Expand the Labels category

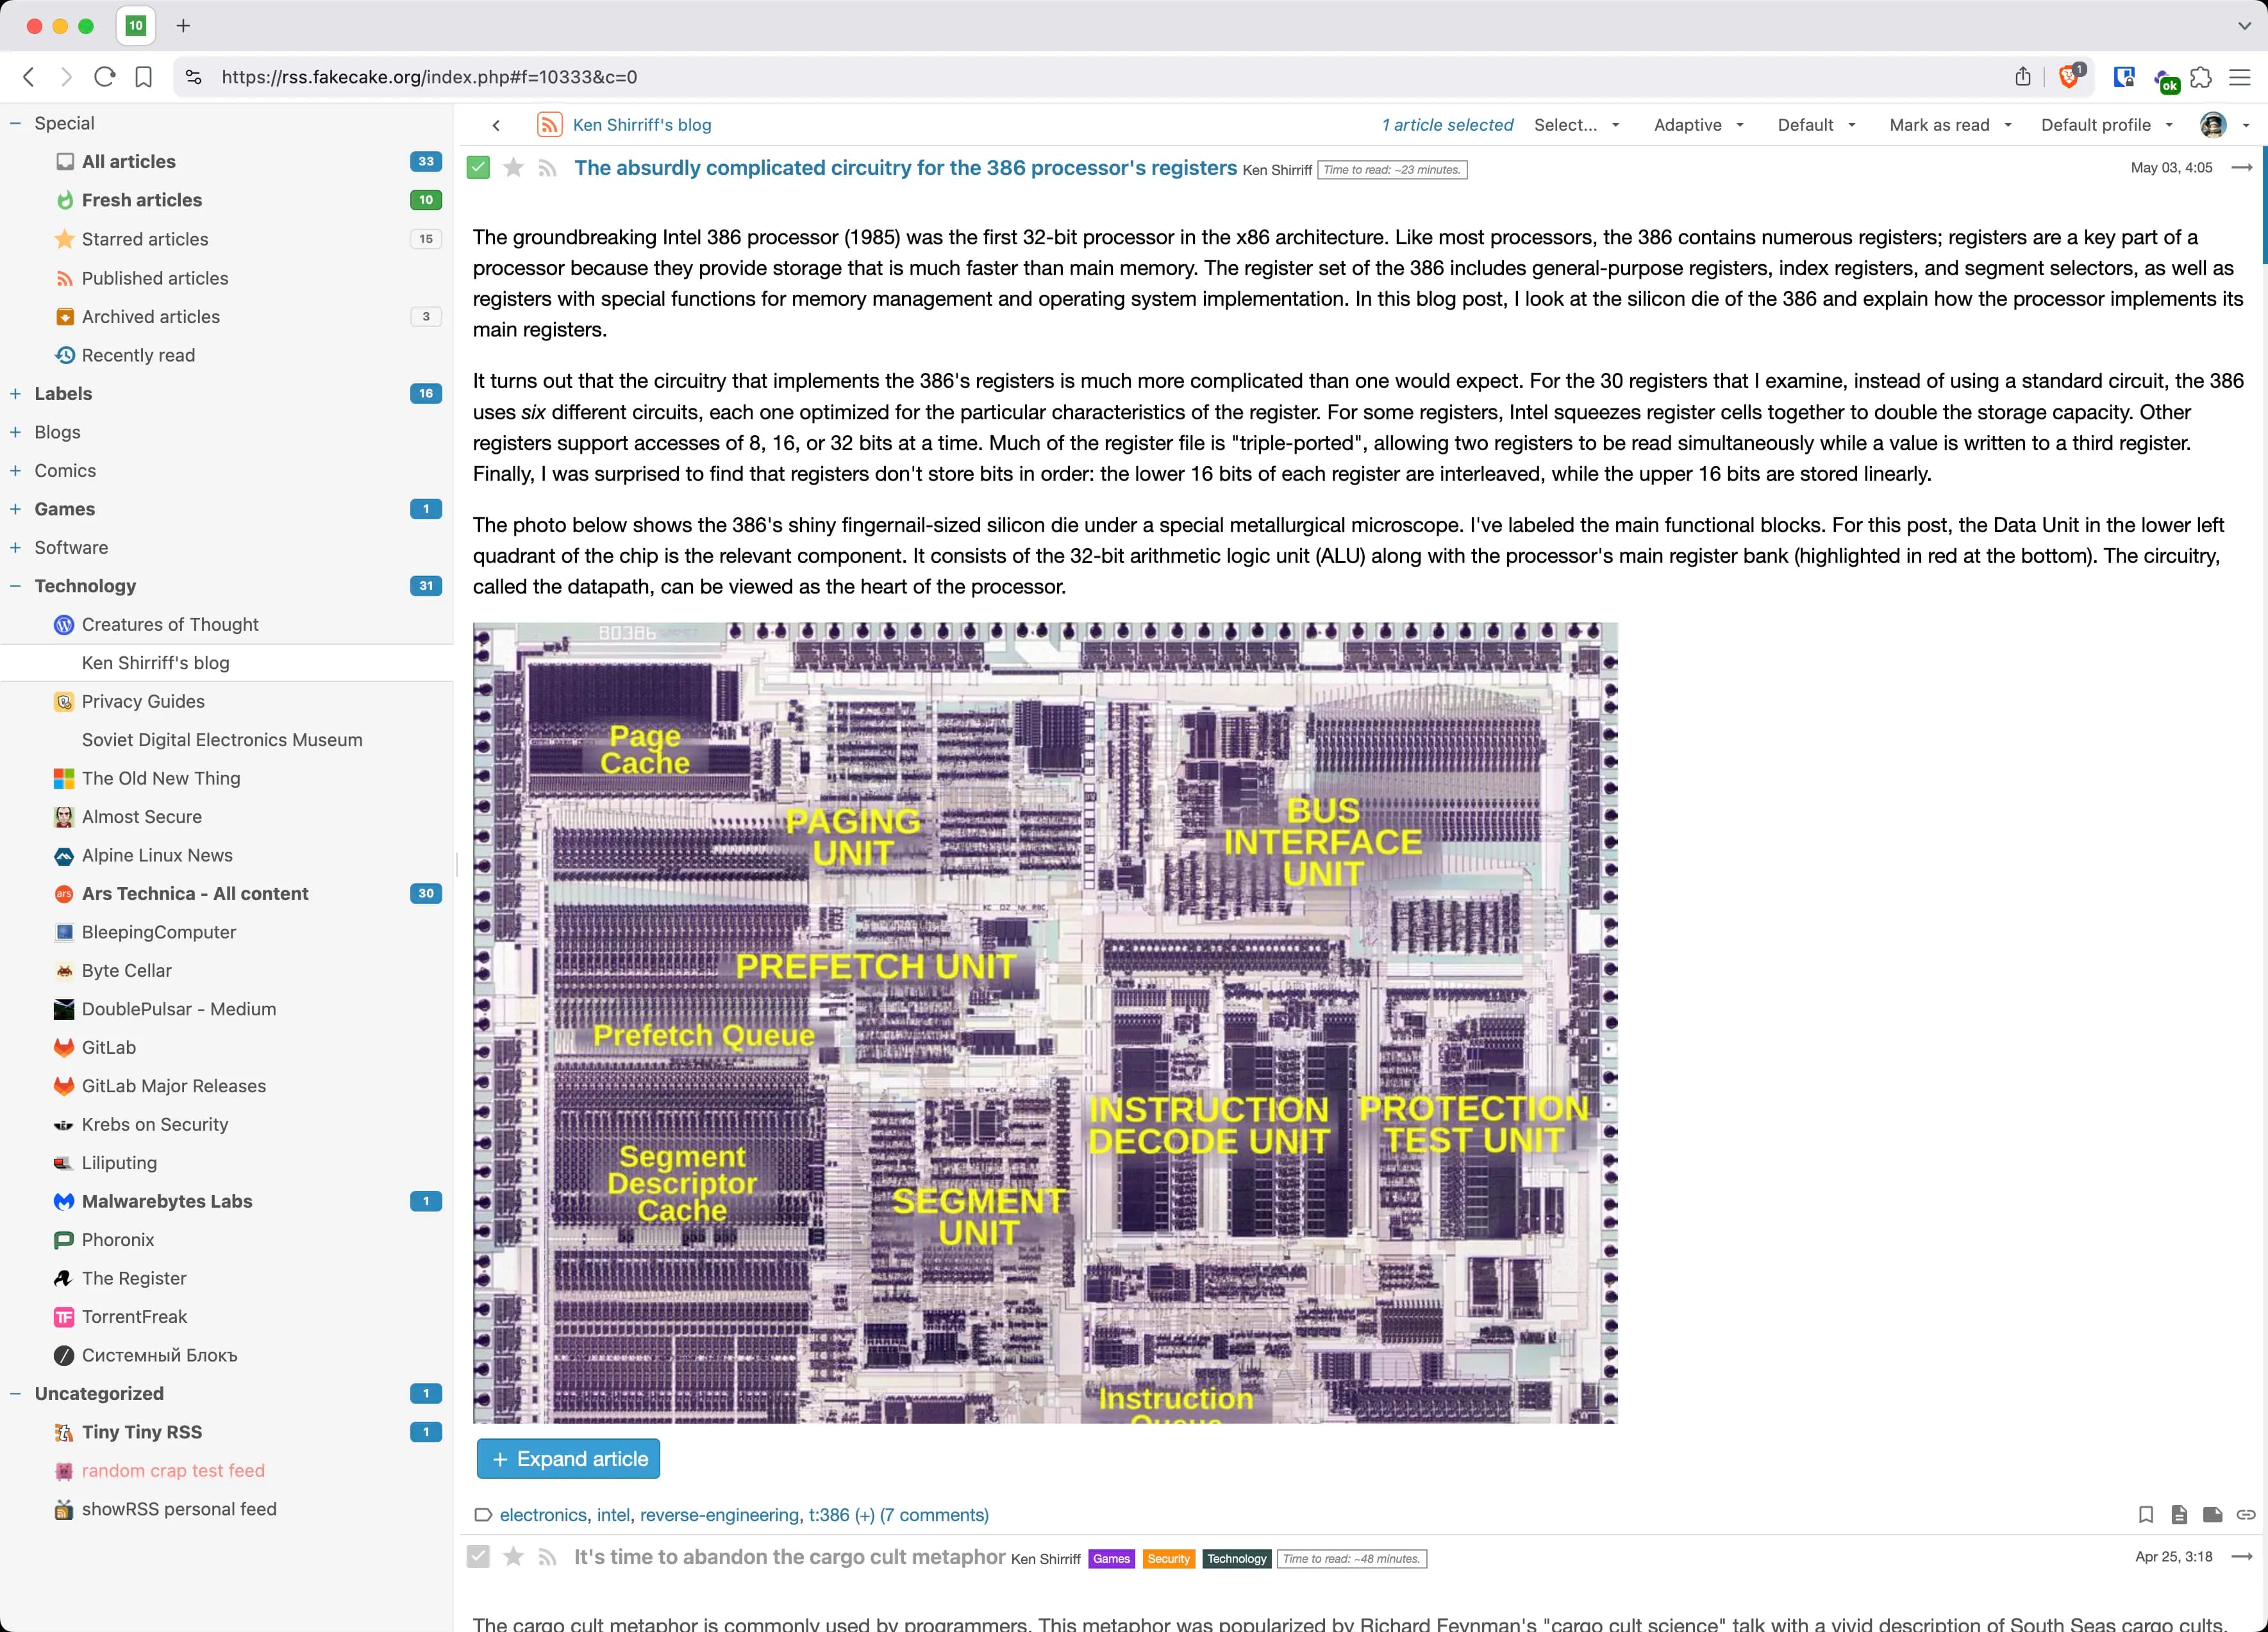[16, 394]
